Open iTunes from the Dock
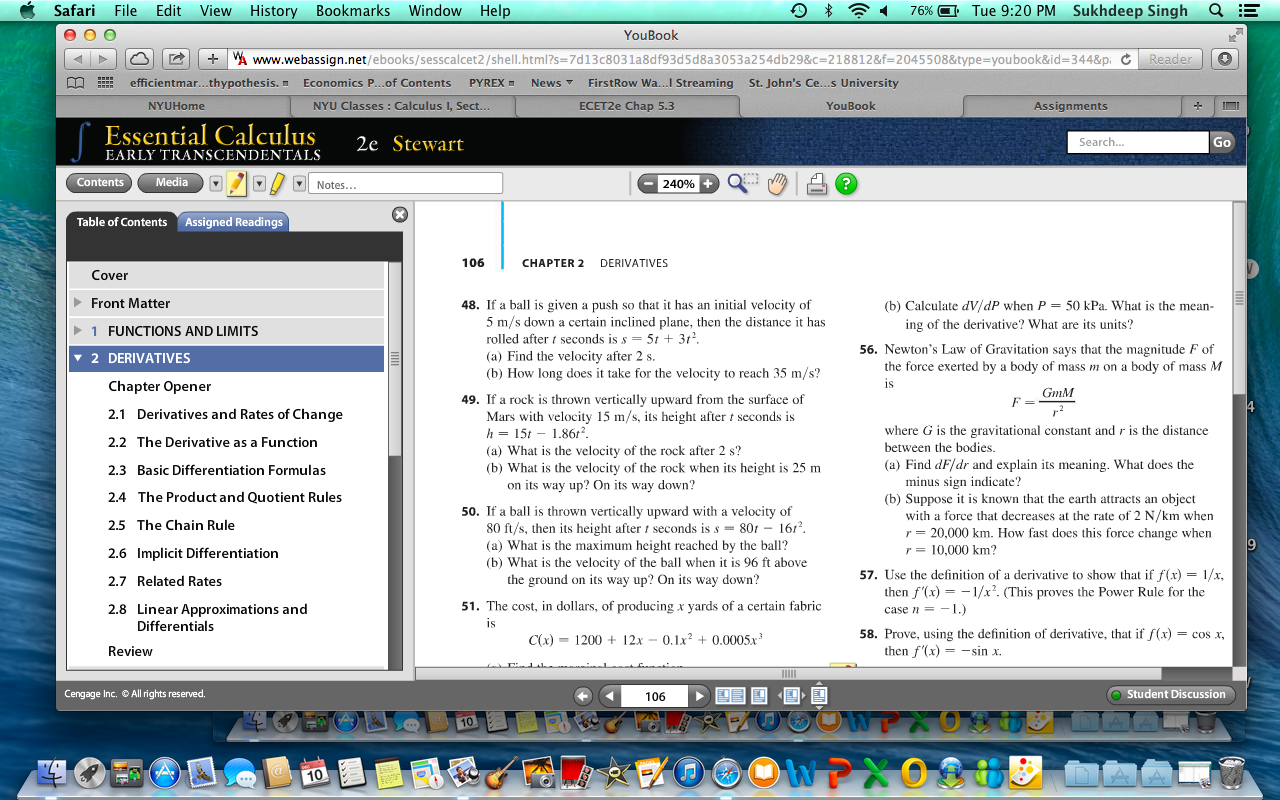This screenshot has height=800, width=1280. [x=687, y=772]
